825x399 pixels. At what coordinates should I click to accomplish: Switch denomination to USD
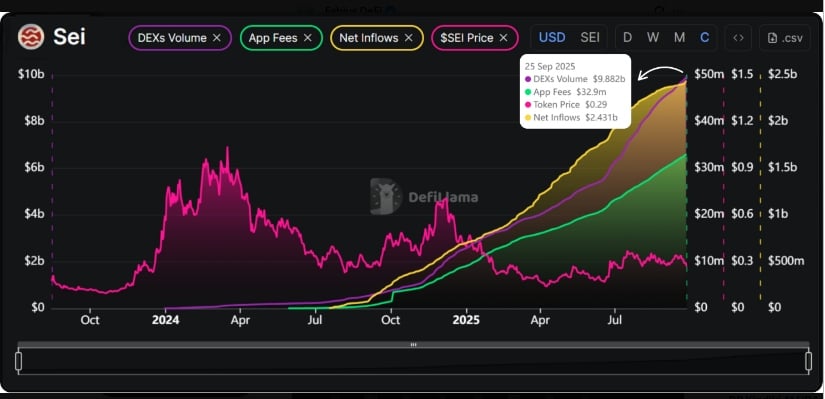552,38
